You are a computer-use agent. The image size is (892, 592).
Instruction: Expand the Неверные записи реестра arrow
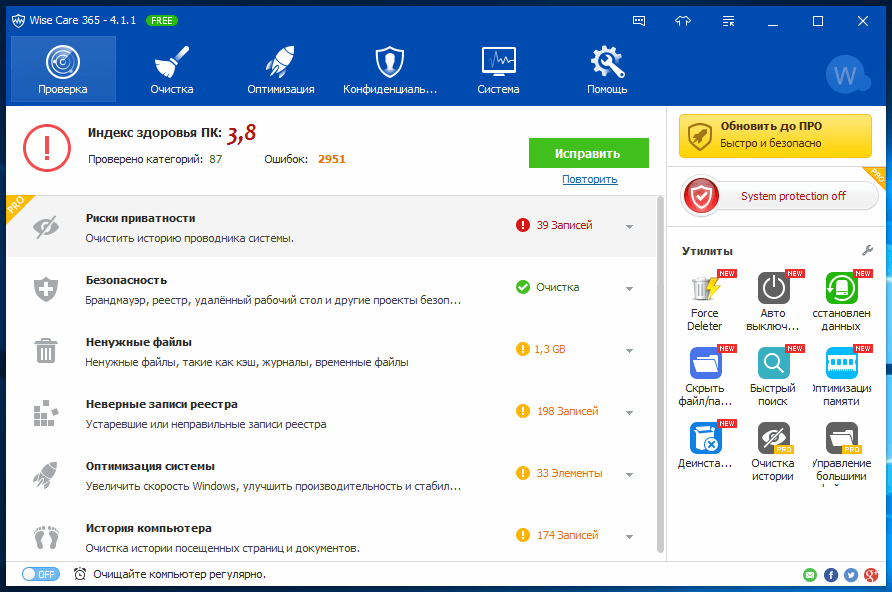629,412
